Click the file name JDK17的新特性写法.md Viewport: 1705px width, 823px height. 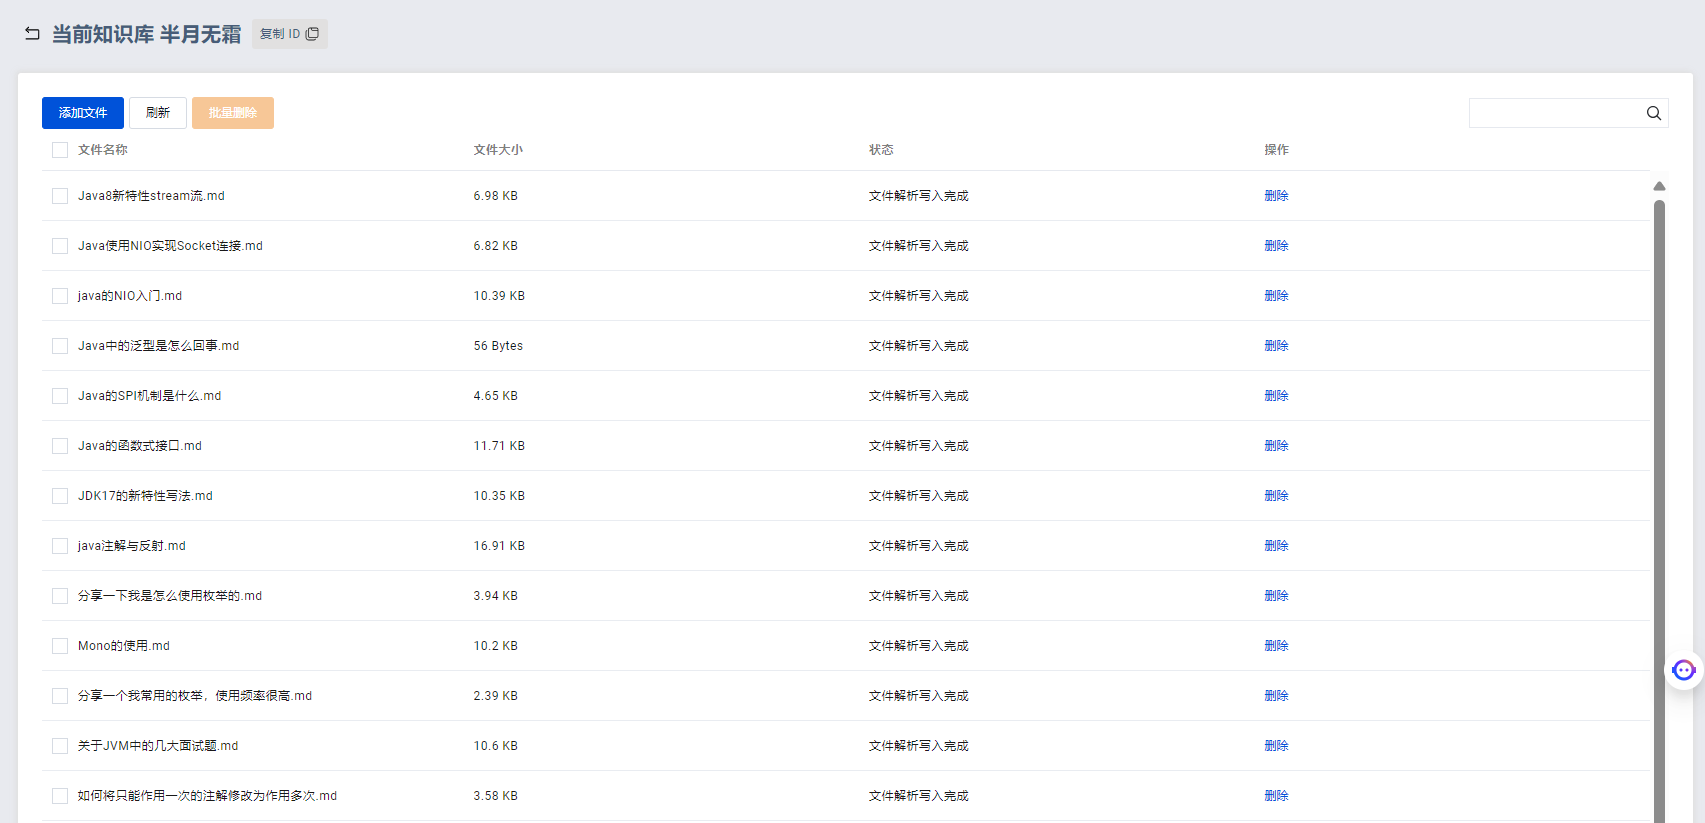[145, 496]
